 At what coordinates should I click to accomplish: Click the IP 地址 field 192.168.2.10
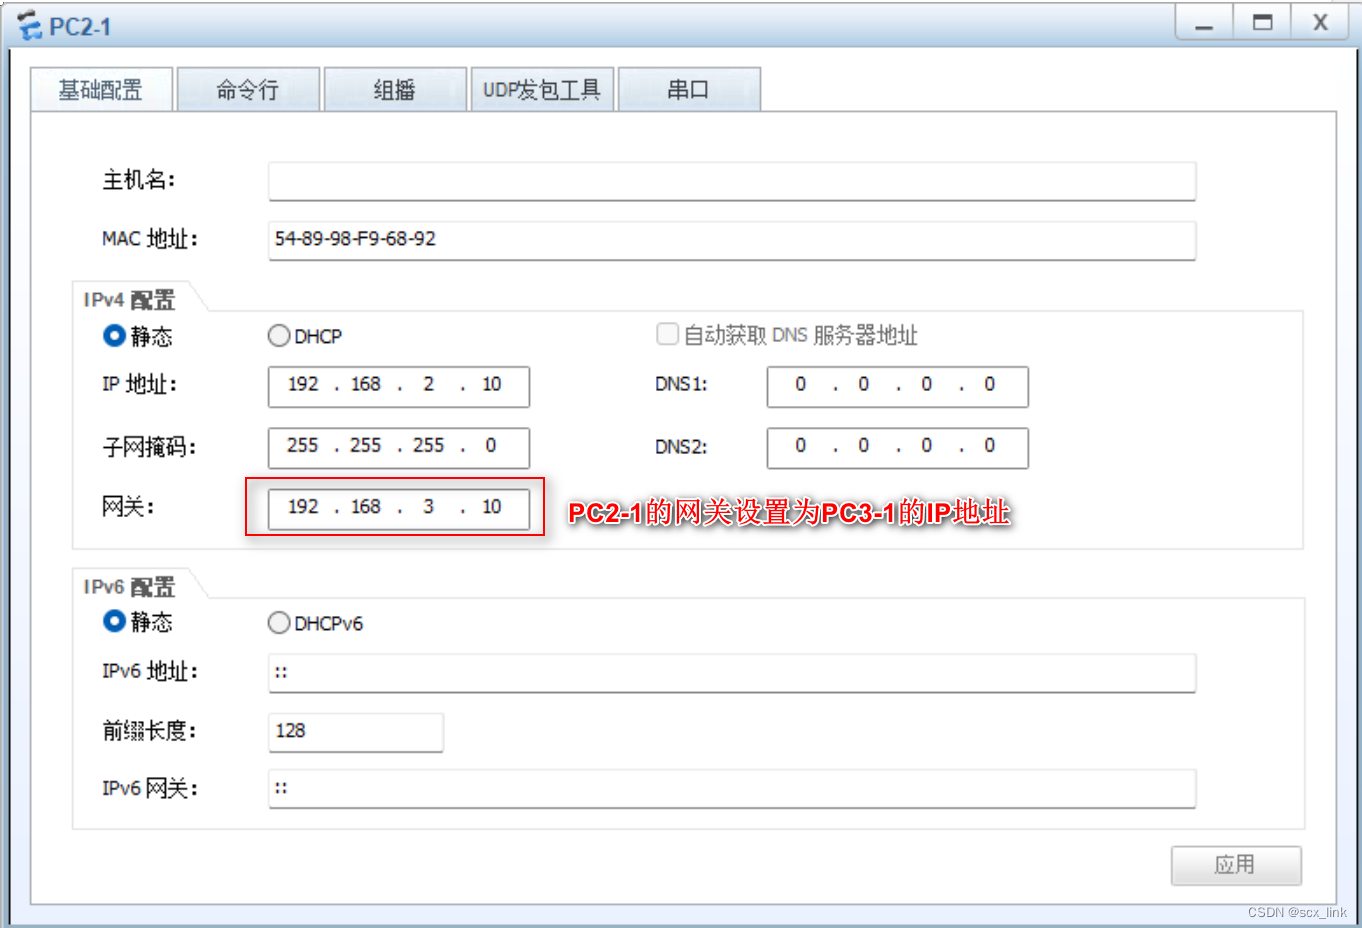pos(398,386)
